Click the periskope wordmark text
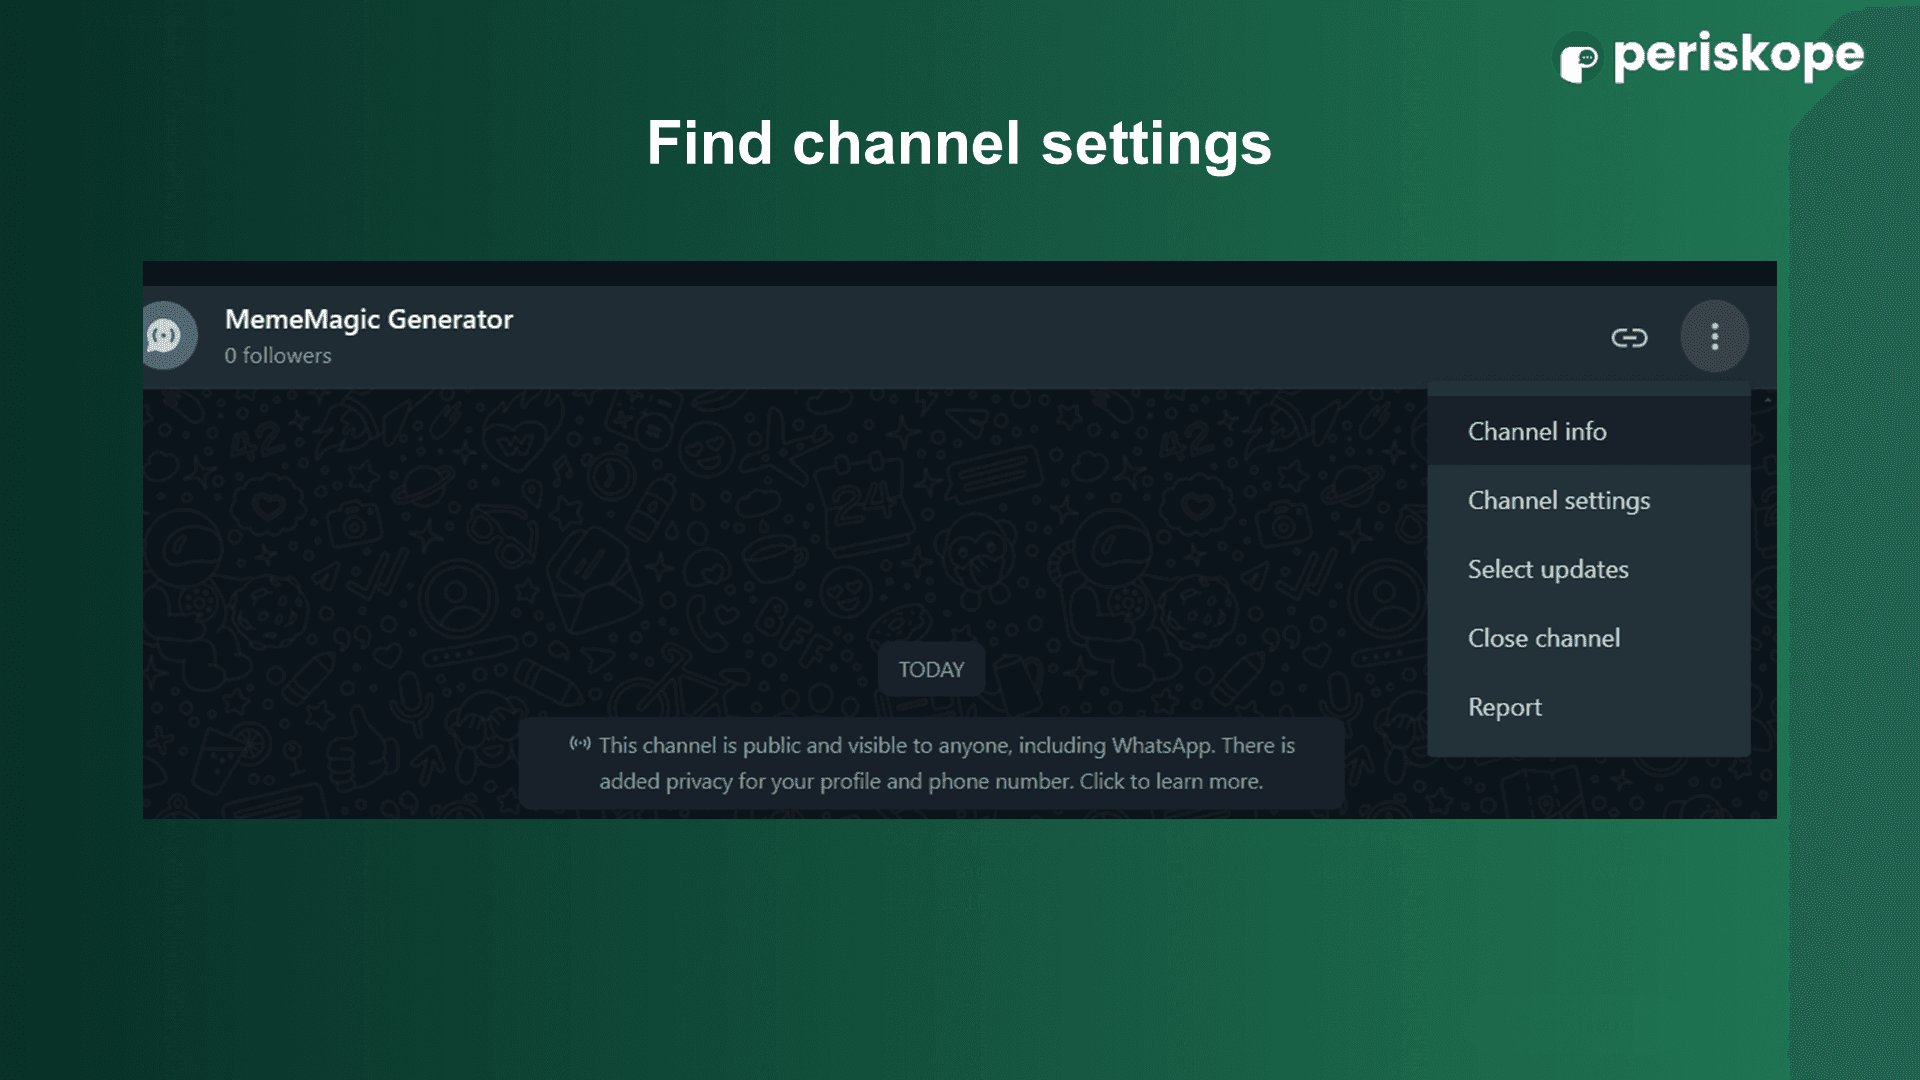Viewport: 1920px width, 1080px height. (1738, 55)
